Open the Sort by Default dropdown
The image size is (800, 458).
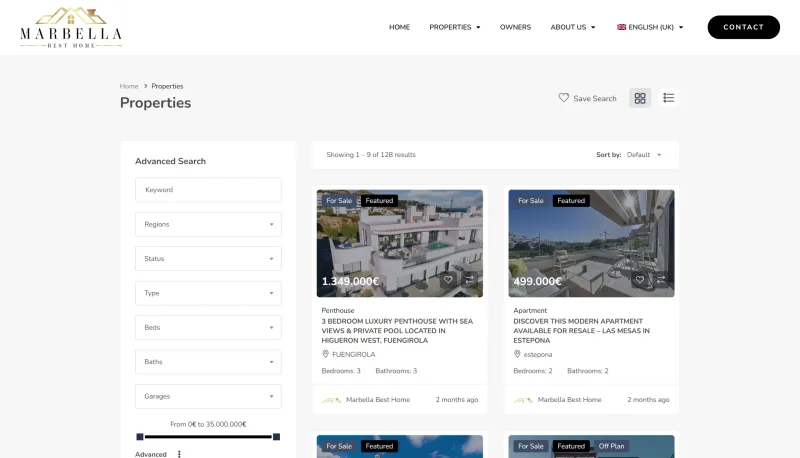(644, 155)
